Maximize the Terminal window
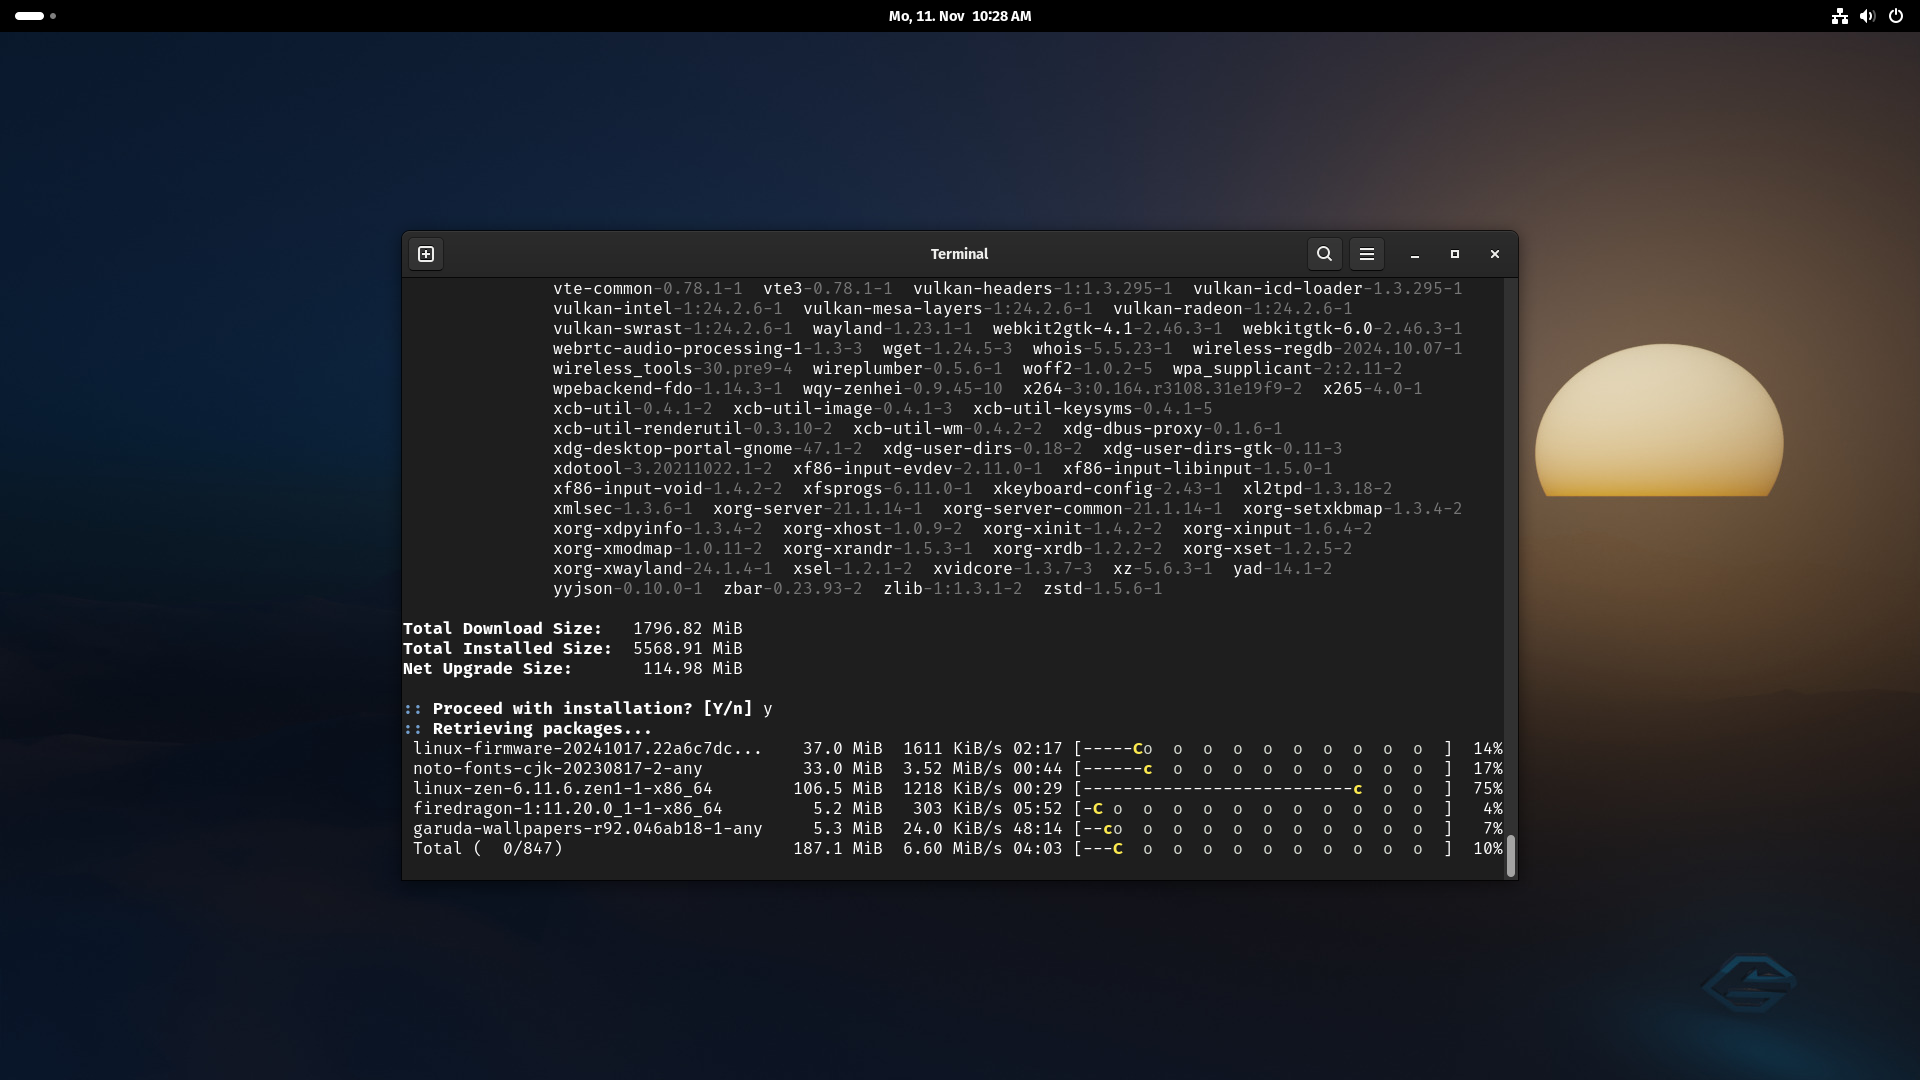Screen dimensions: 1920x1080 coord(1455,254)
